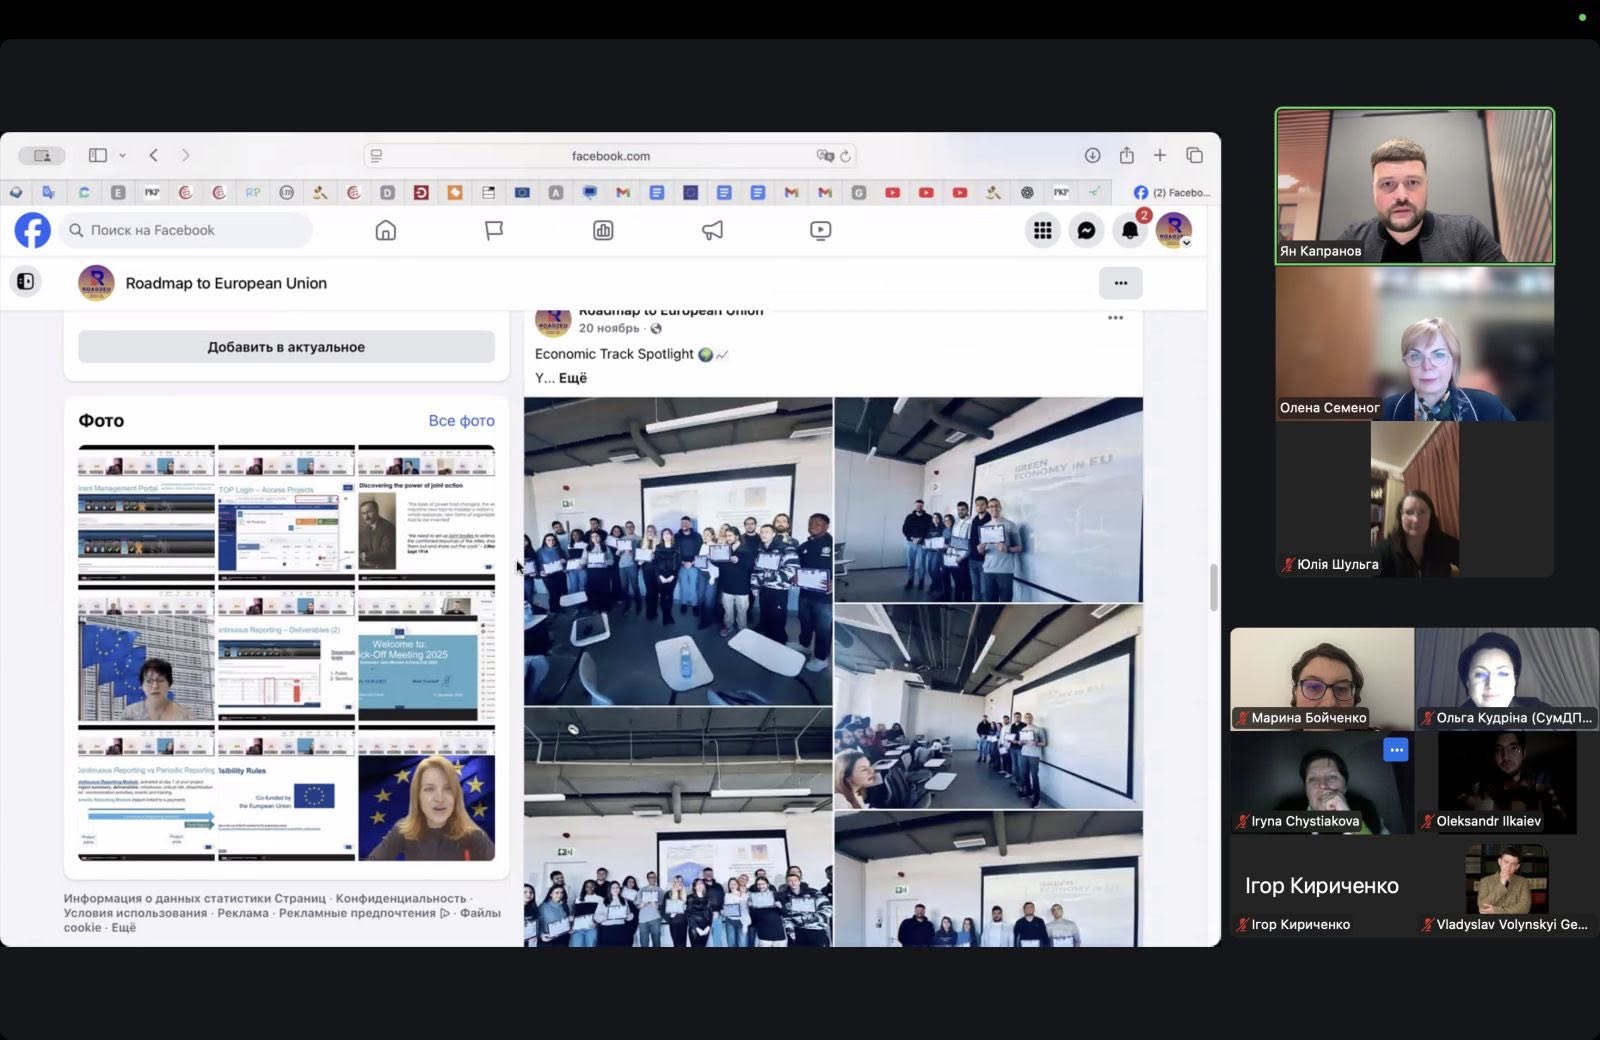Click Конфиденциальность footer link

(x=401, y=898)
